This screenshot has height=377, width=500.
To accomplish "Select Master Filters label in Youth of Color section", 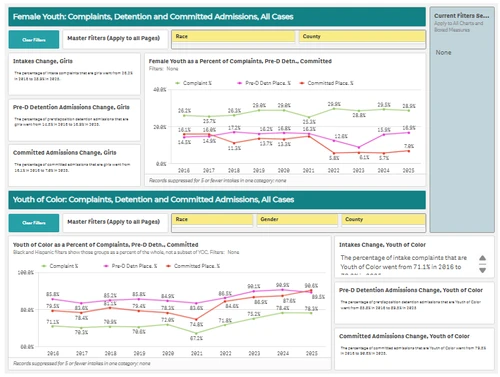I will [114, 222].
